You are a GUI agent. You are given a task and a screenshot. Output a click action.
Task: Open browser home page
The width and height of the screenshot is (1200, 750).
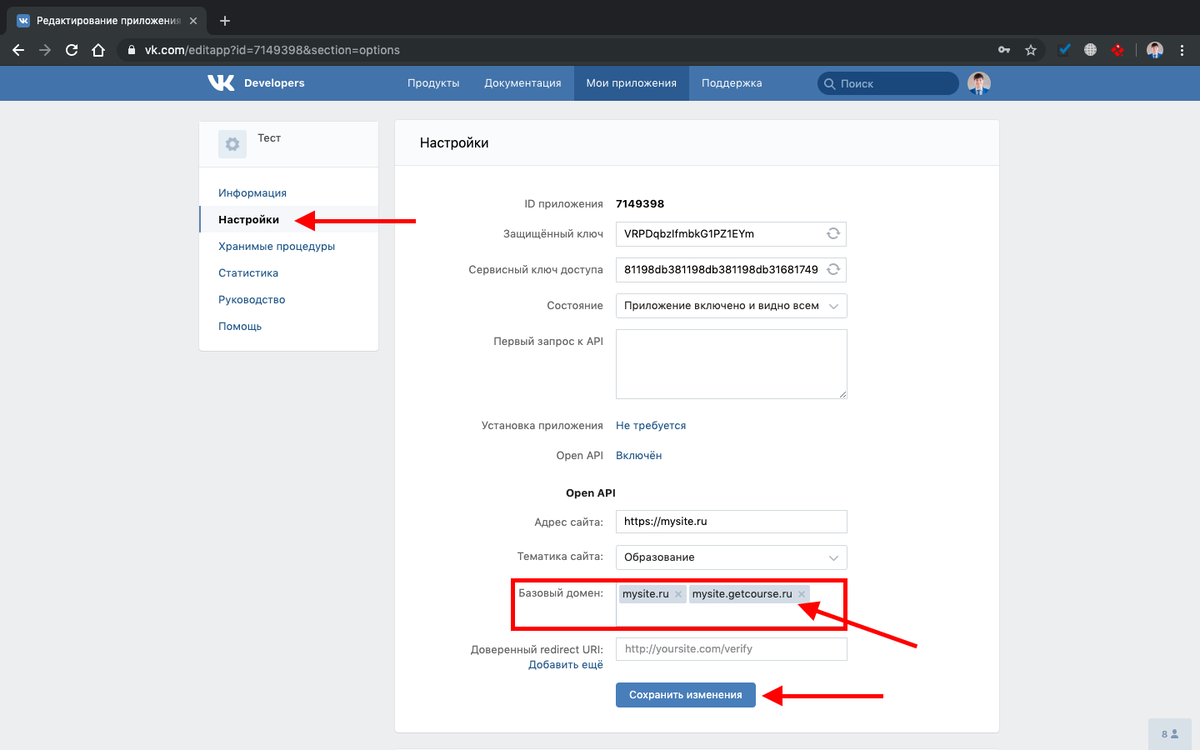[x=98, y=50]
